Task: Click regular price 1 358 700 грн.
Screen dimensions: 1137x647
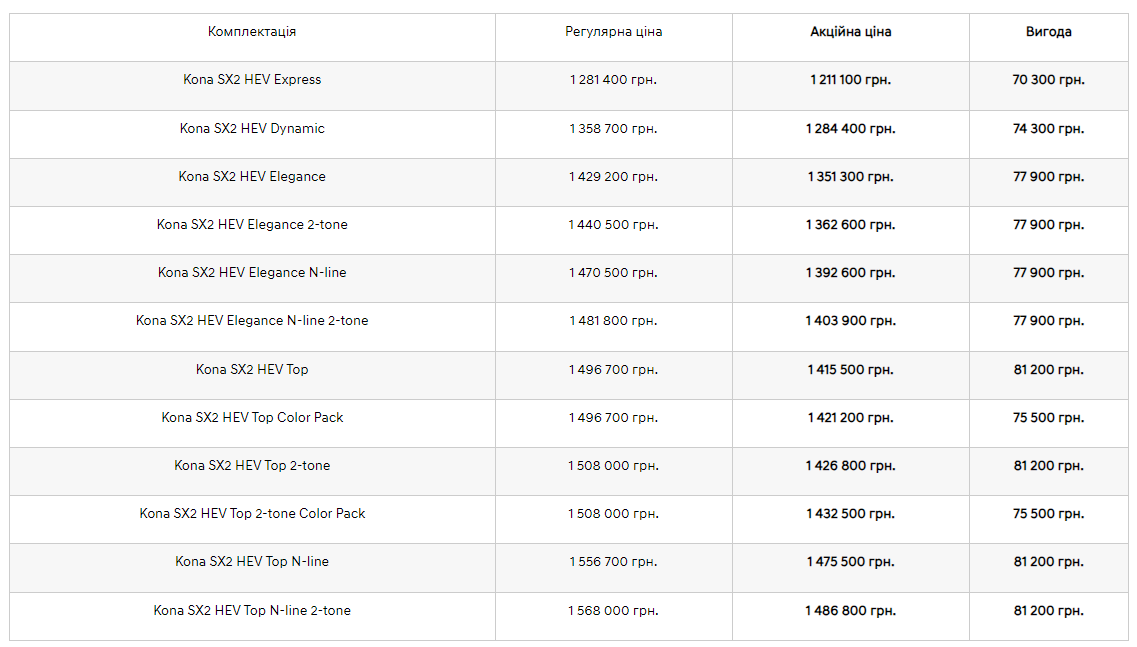Action: click(x=613, y=129)
